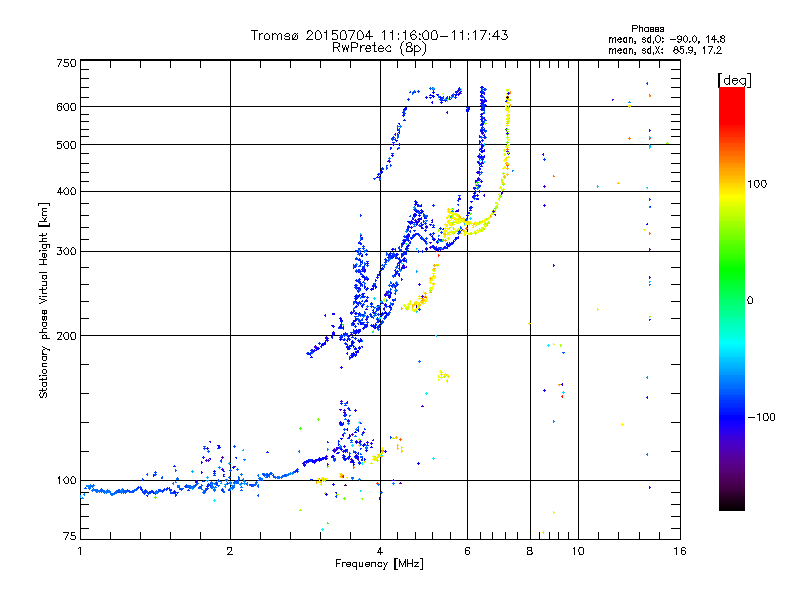
Task: Click the y-axis tick label '500'
Action: pyautogui.click(x=66, y=145)
